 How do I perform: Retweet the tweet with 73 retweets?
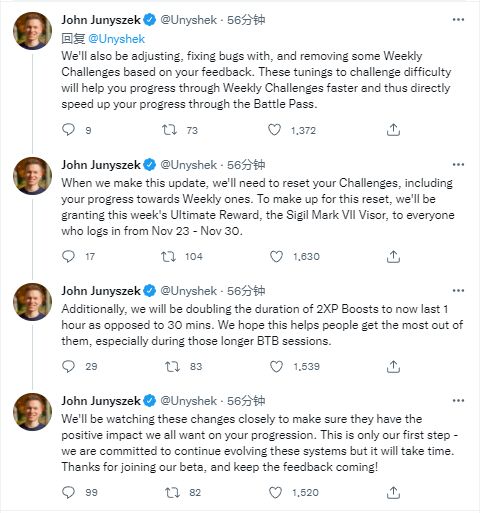(x=169, y=130)
